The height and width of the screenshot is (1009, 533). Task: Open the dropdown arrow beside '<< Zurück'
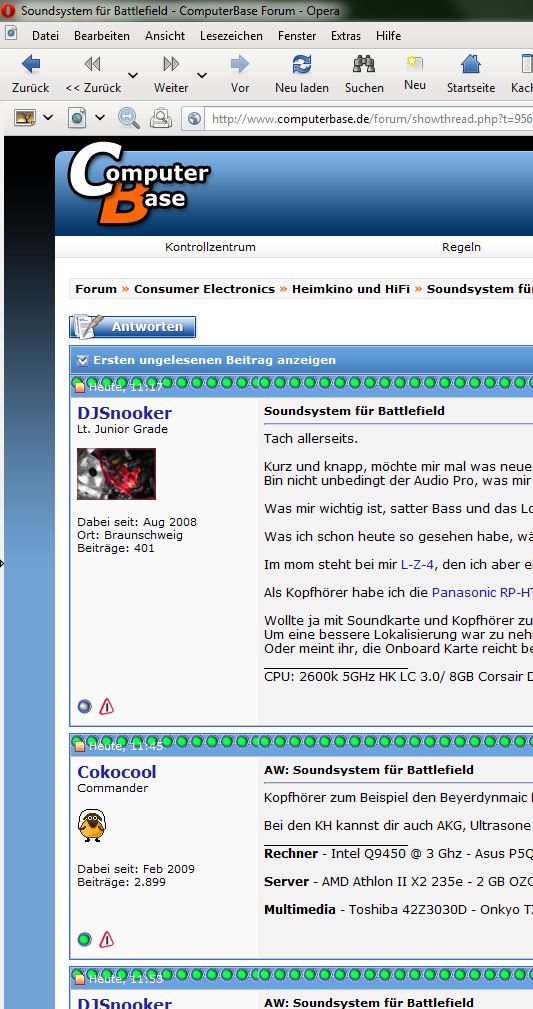[x=133, y=75]
